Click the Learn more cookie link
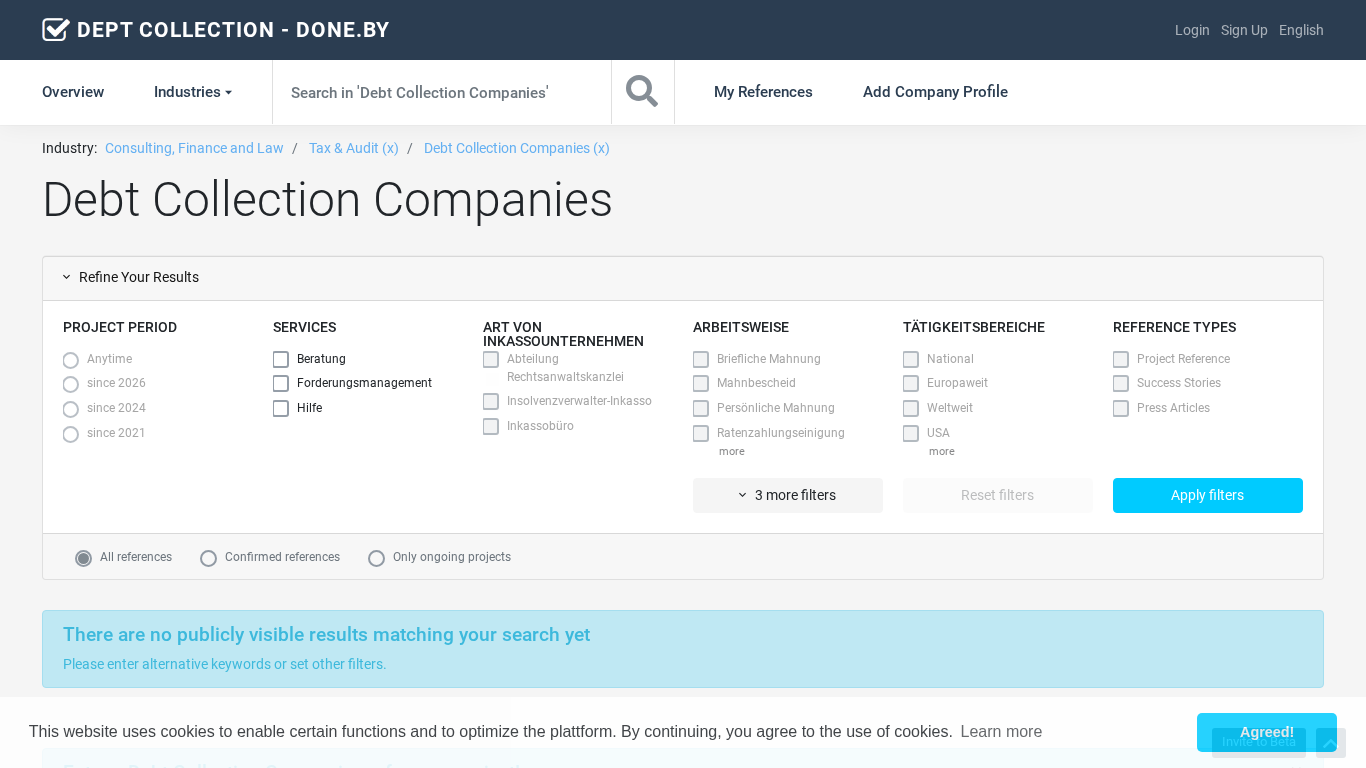Screen dimensions: 1366x768 click(x=1001, y=732)
